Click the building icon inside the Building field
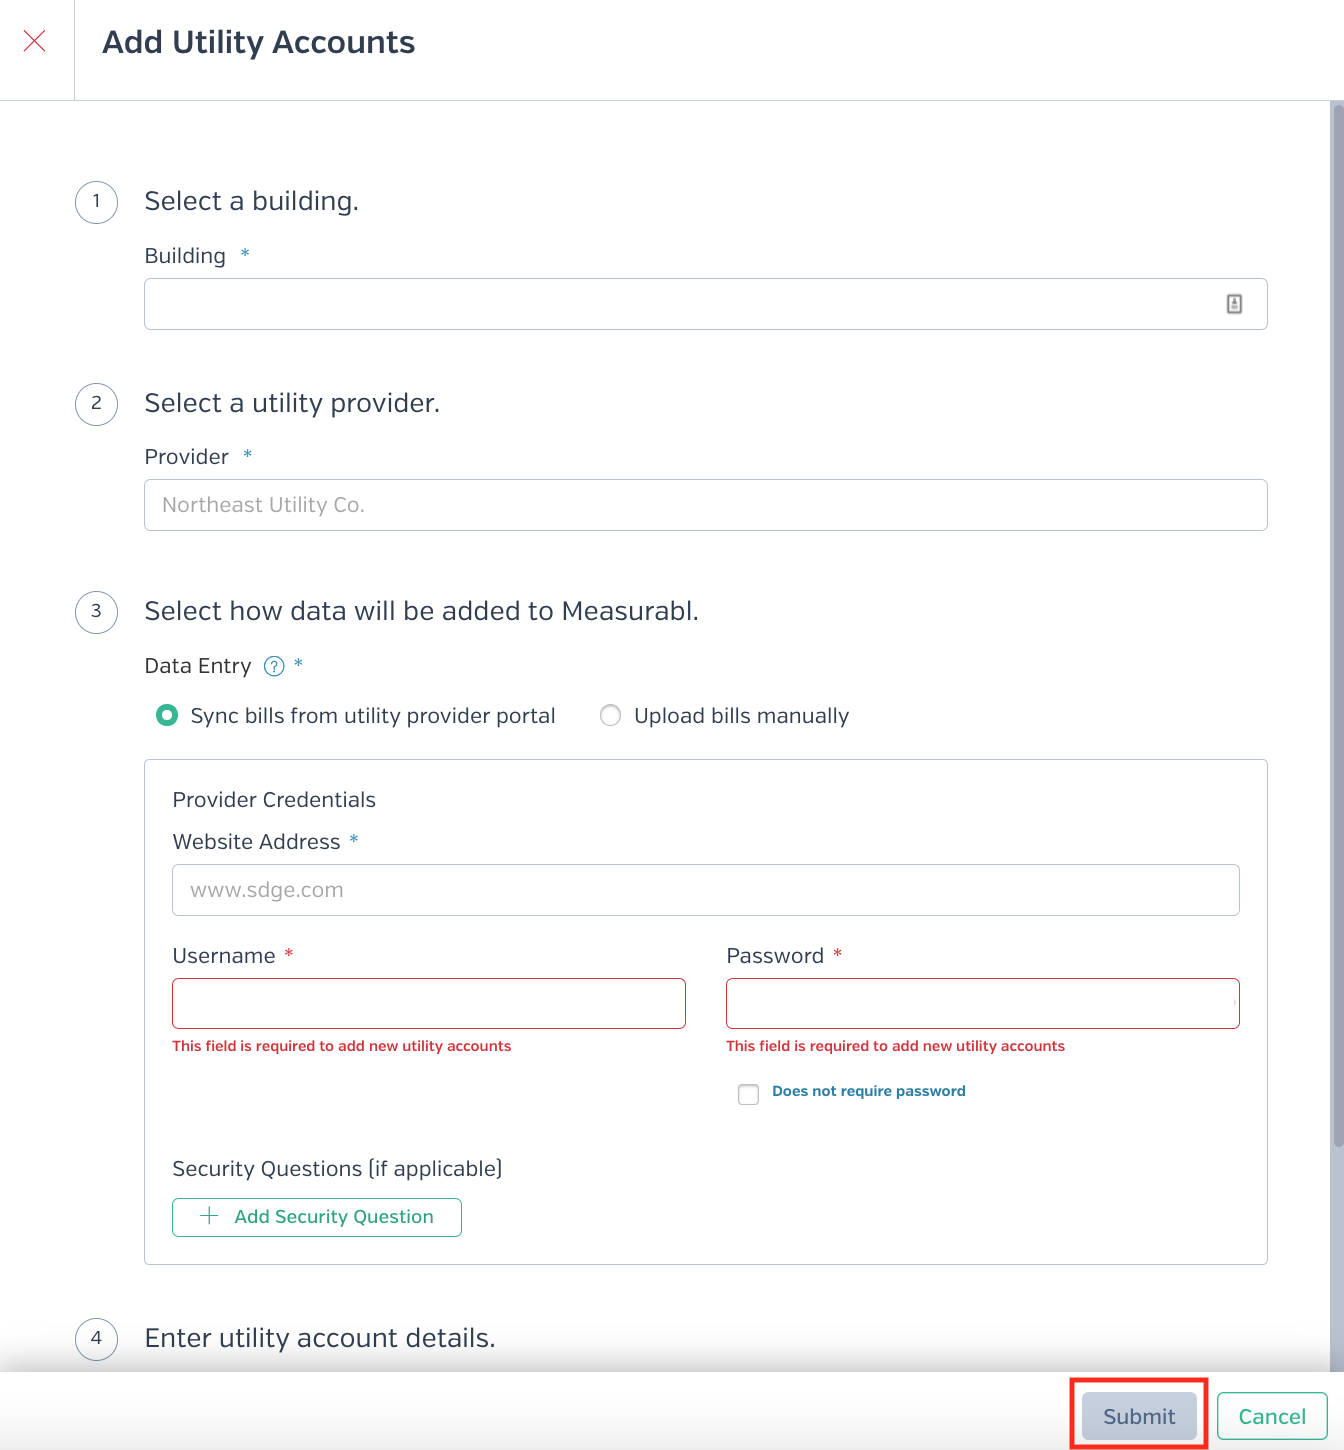Screen dimensions: 1344x1450 tap(1234, 304)
